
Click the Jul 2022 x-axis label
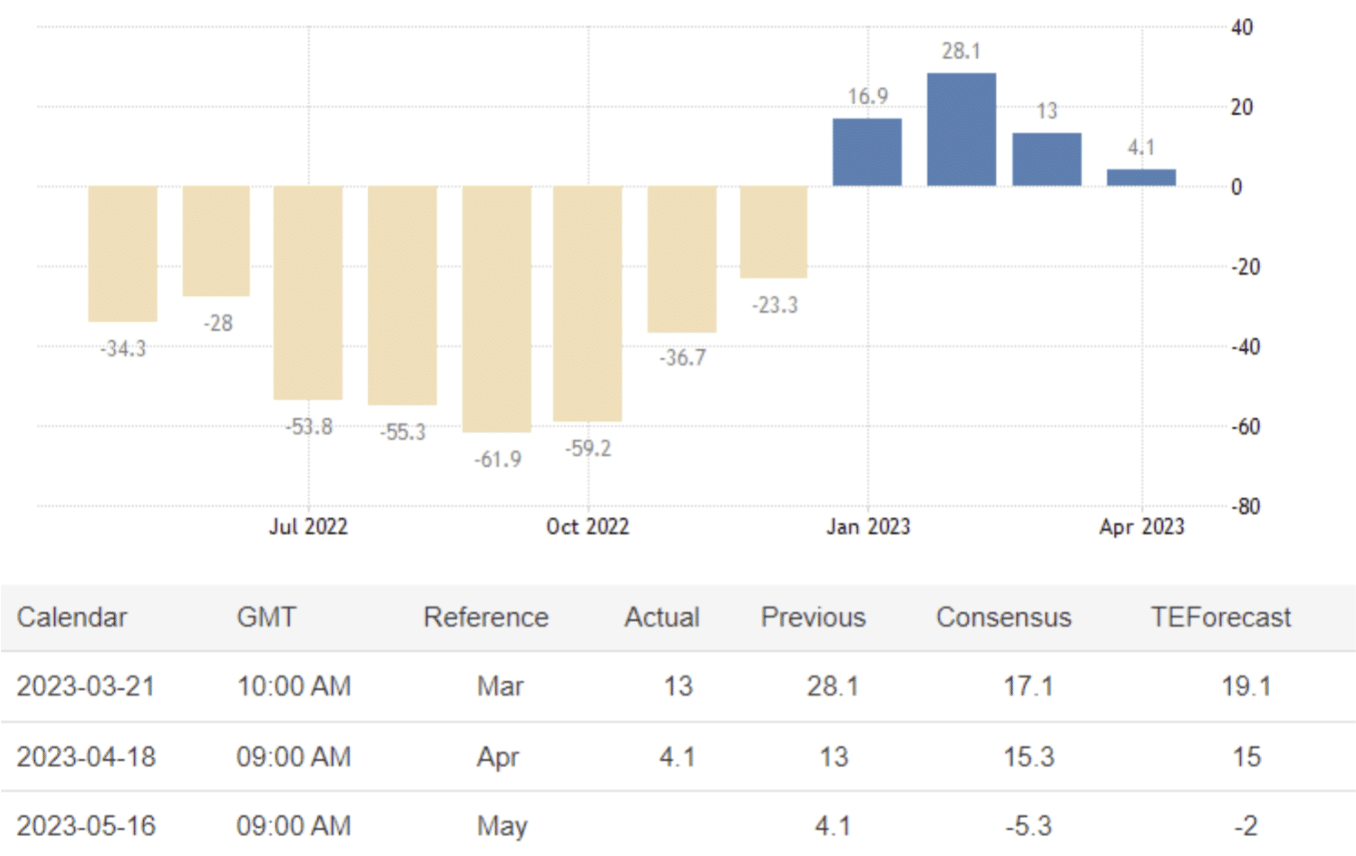[308, 527]
